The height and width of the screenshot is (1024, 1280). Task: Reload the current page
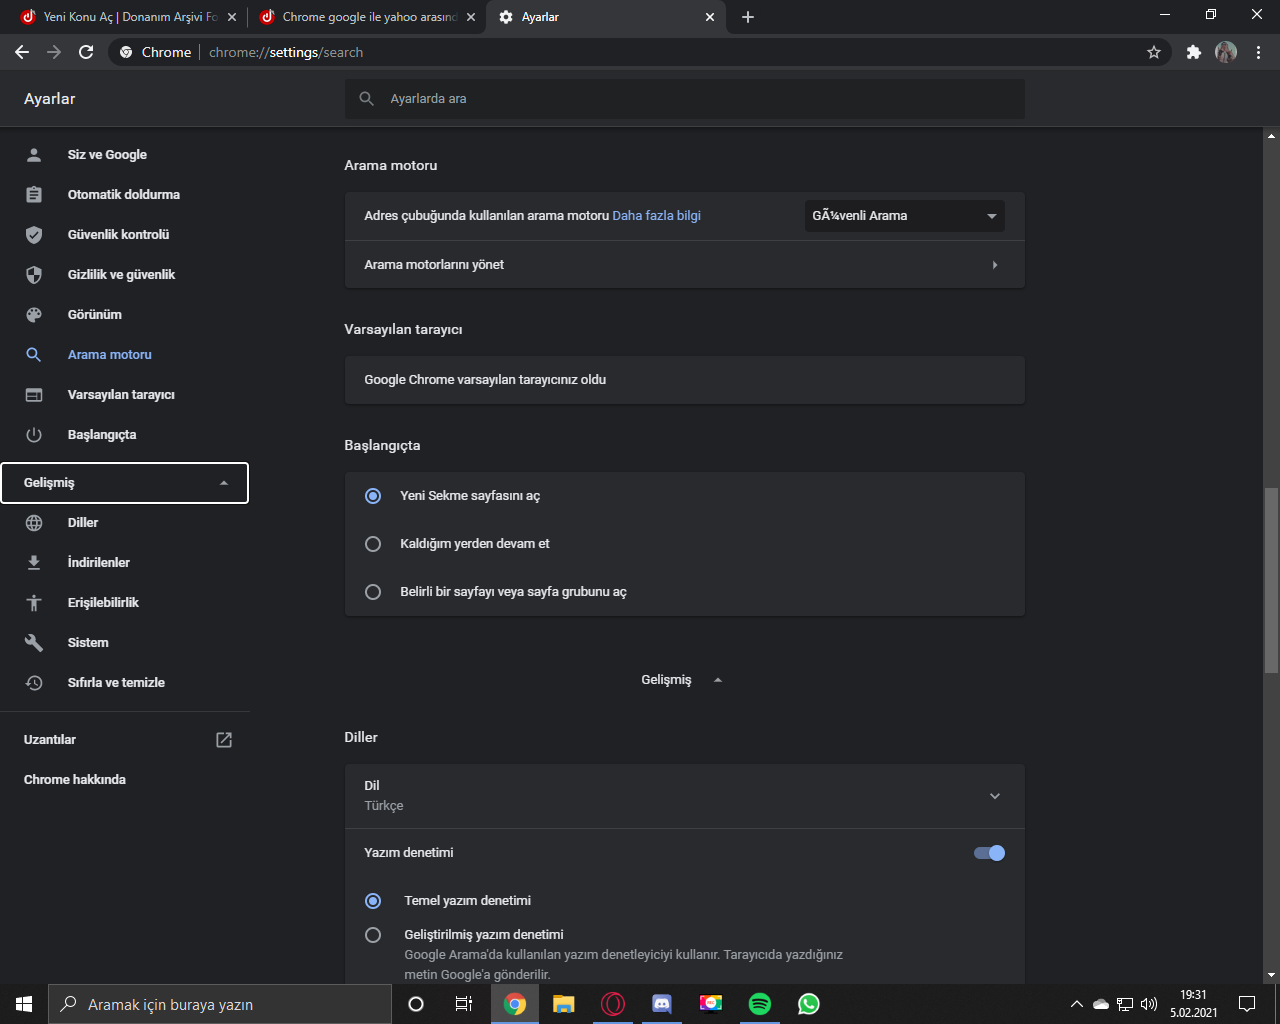pos(86,52)
